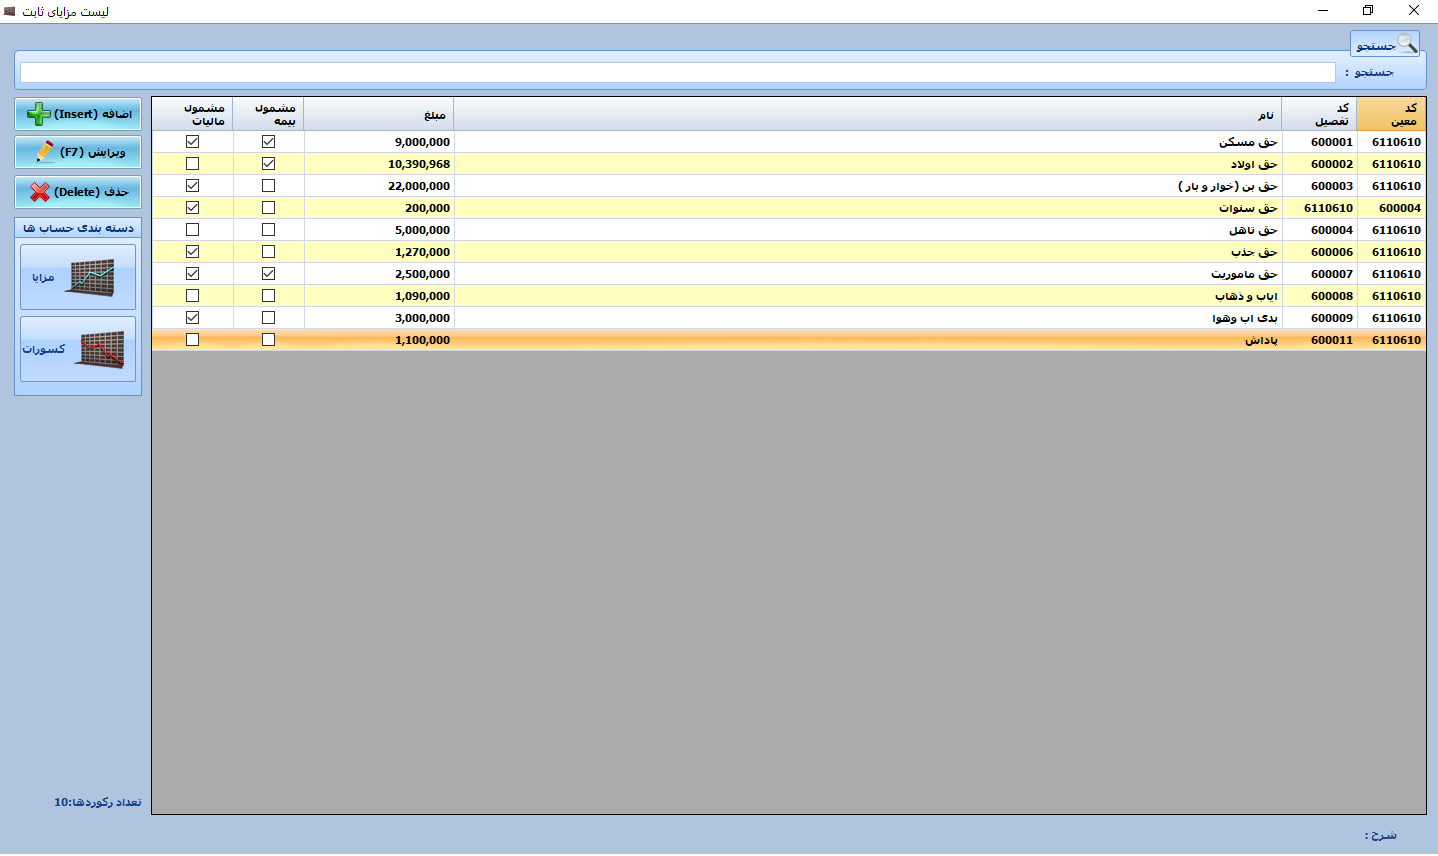1438x856 pixels.
Task: Select the حق سنوات row
Action: pos(867,208)
